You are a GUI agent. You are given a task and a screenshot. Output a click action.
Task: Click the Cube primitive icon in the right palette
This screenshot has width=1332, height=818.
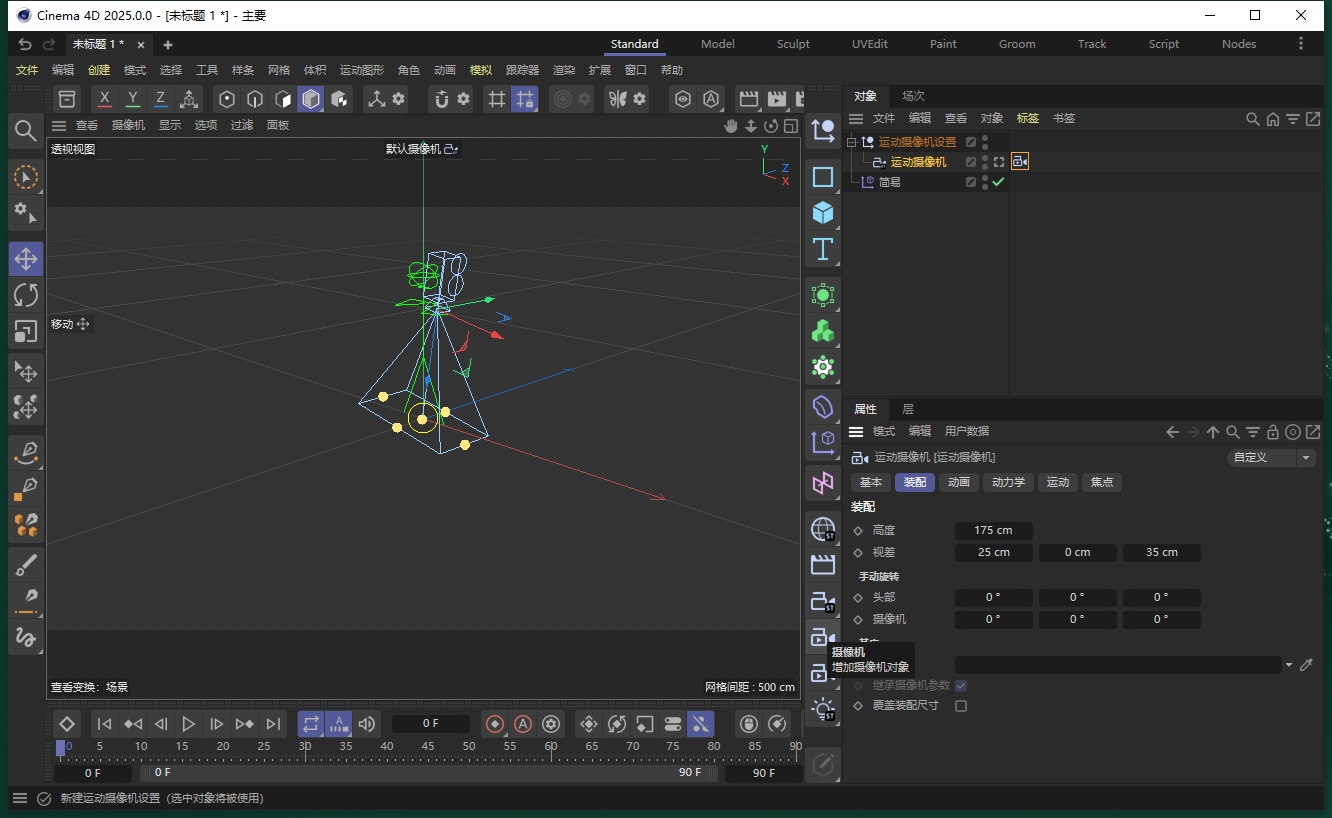822,213
